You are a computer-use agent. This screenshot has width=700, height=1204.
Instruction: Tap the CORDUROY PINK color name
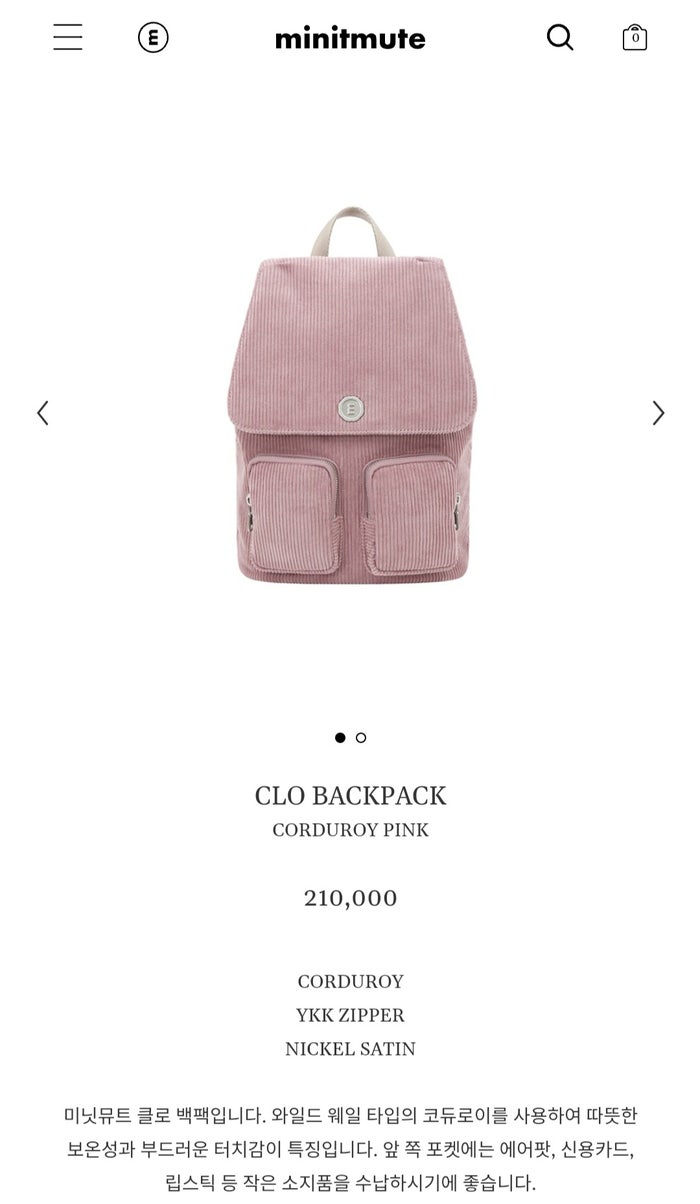(350, 831)
